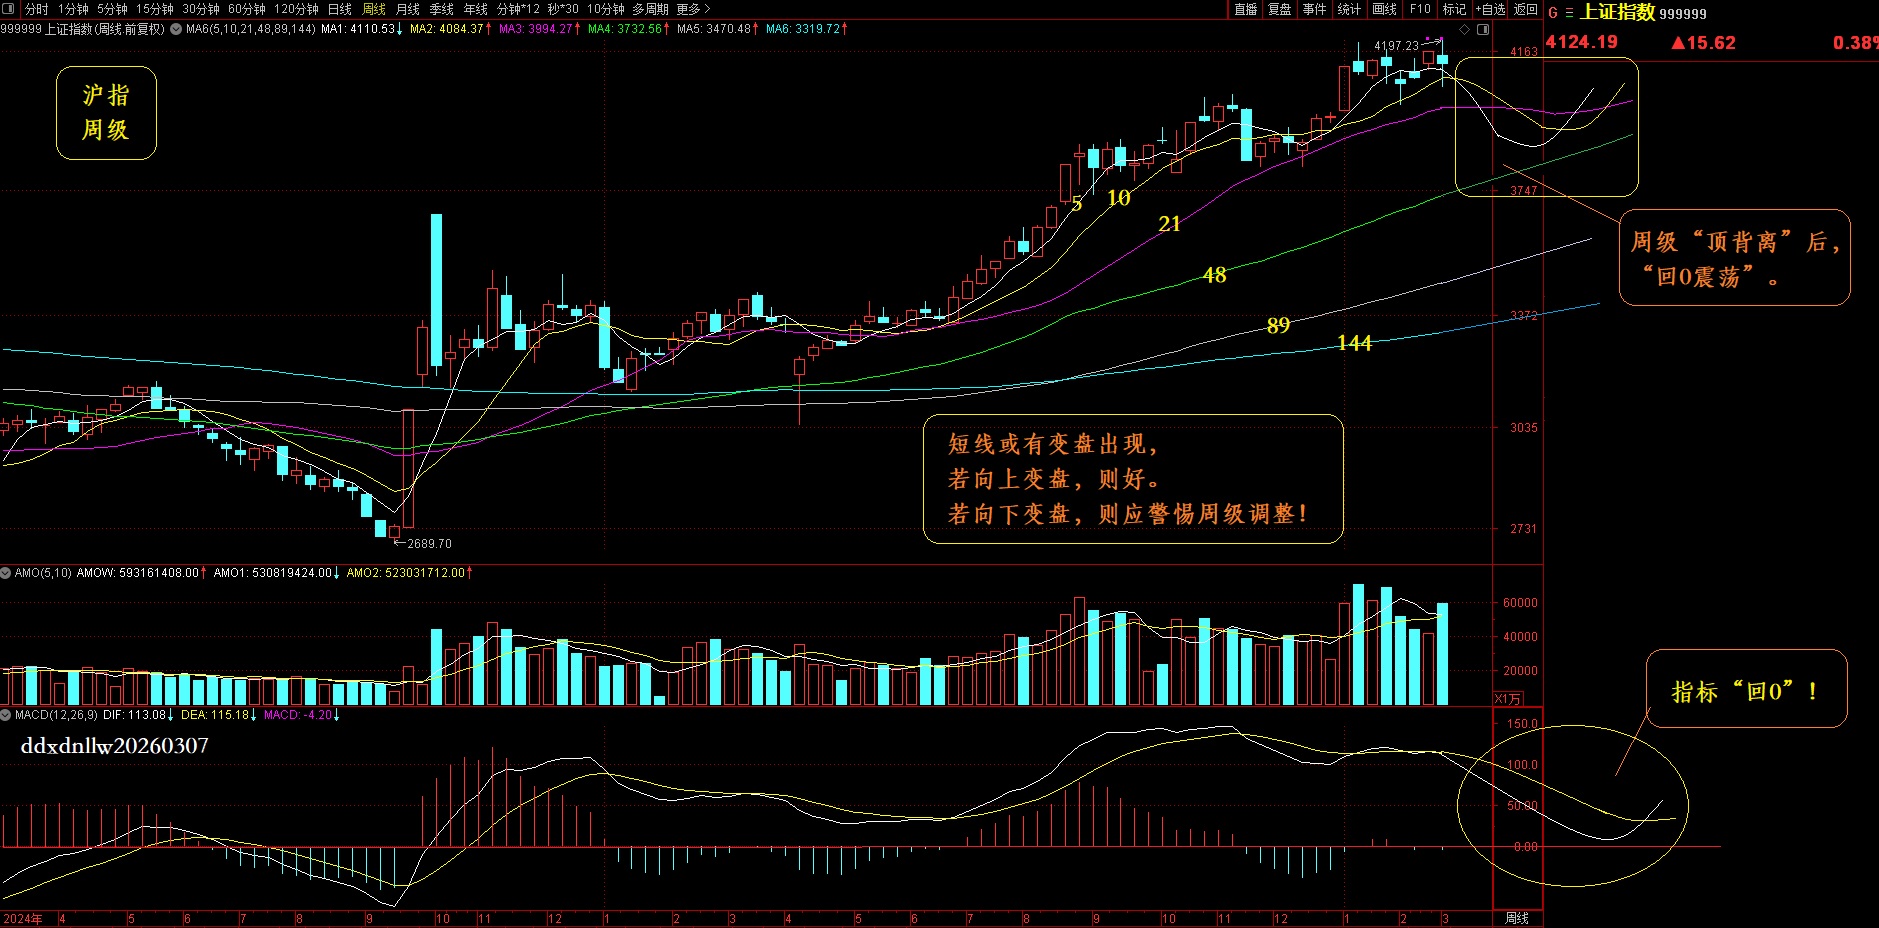Click the red G icon beside 上证指数
This screenshot has width=1879, height=928.
pyautogui.click(x=1553, y=13)
